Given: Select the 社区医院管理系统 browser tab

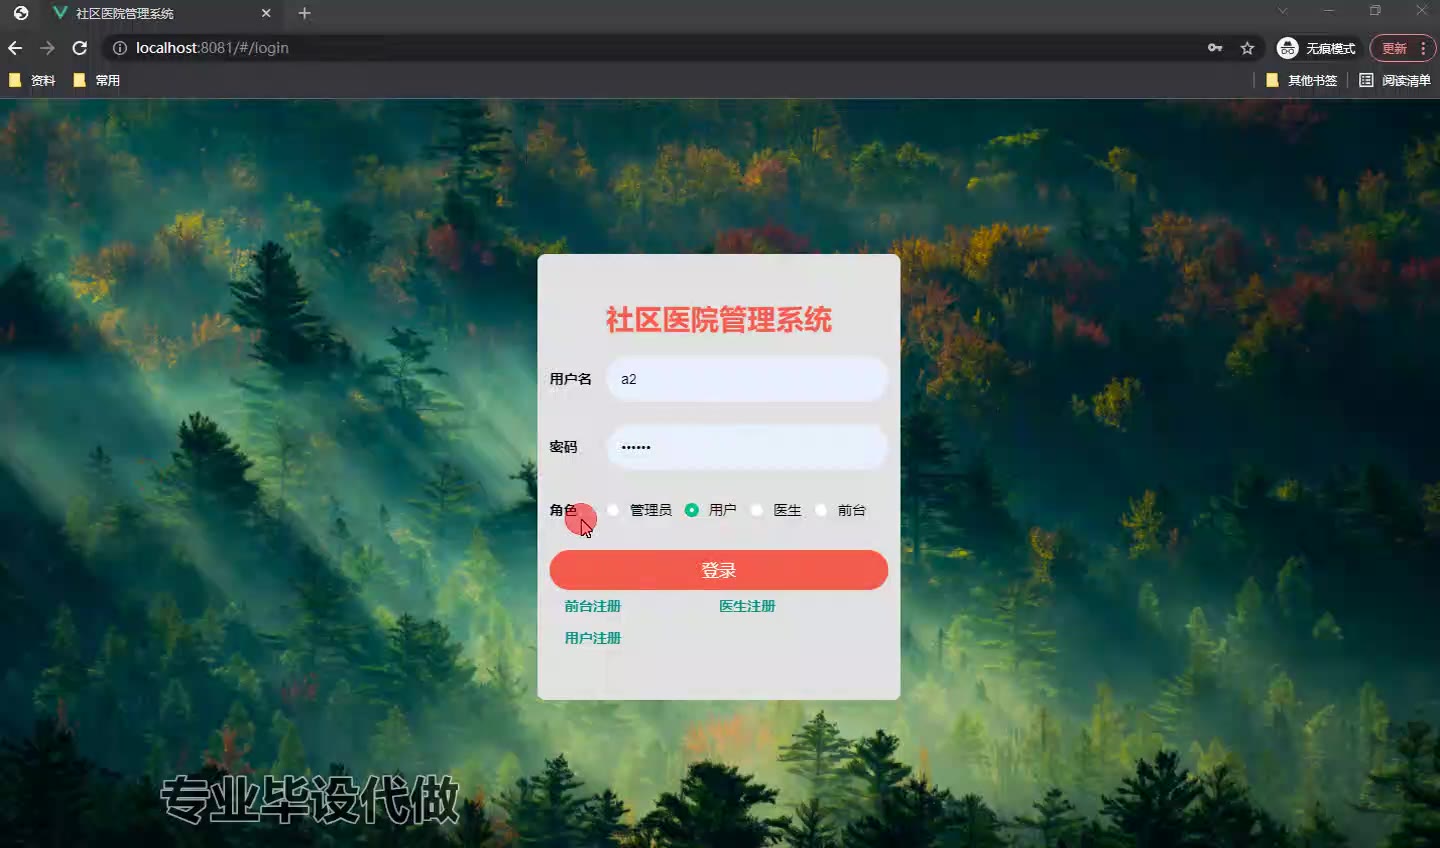Looking at the screenshot, I should pos(160,13).
